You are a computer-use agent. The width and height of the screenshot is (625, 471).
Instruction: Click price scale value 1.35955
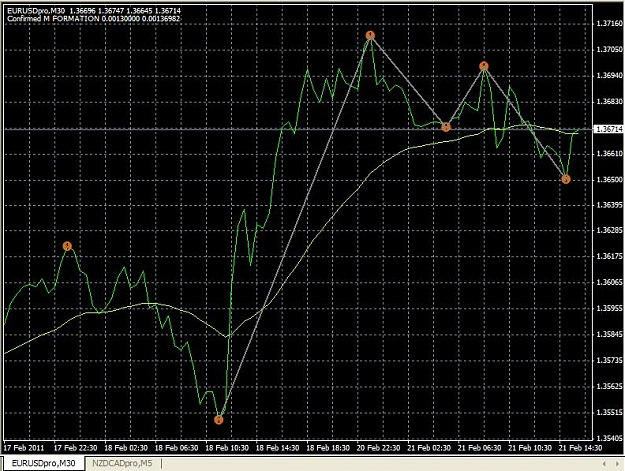coord(610,308)
